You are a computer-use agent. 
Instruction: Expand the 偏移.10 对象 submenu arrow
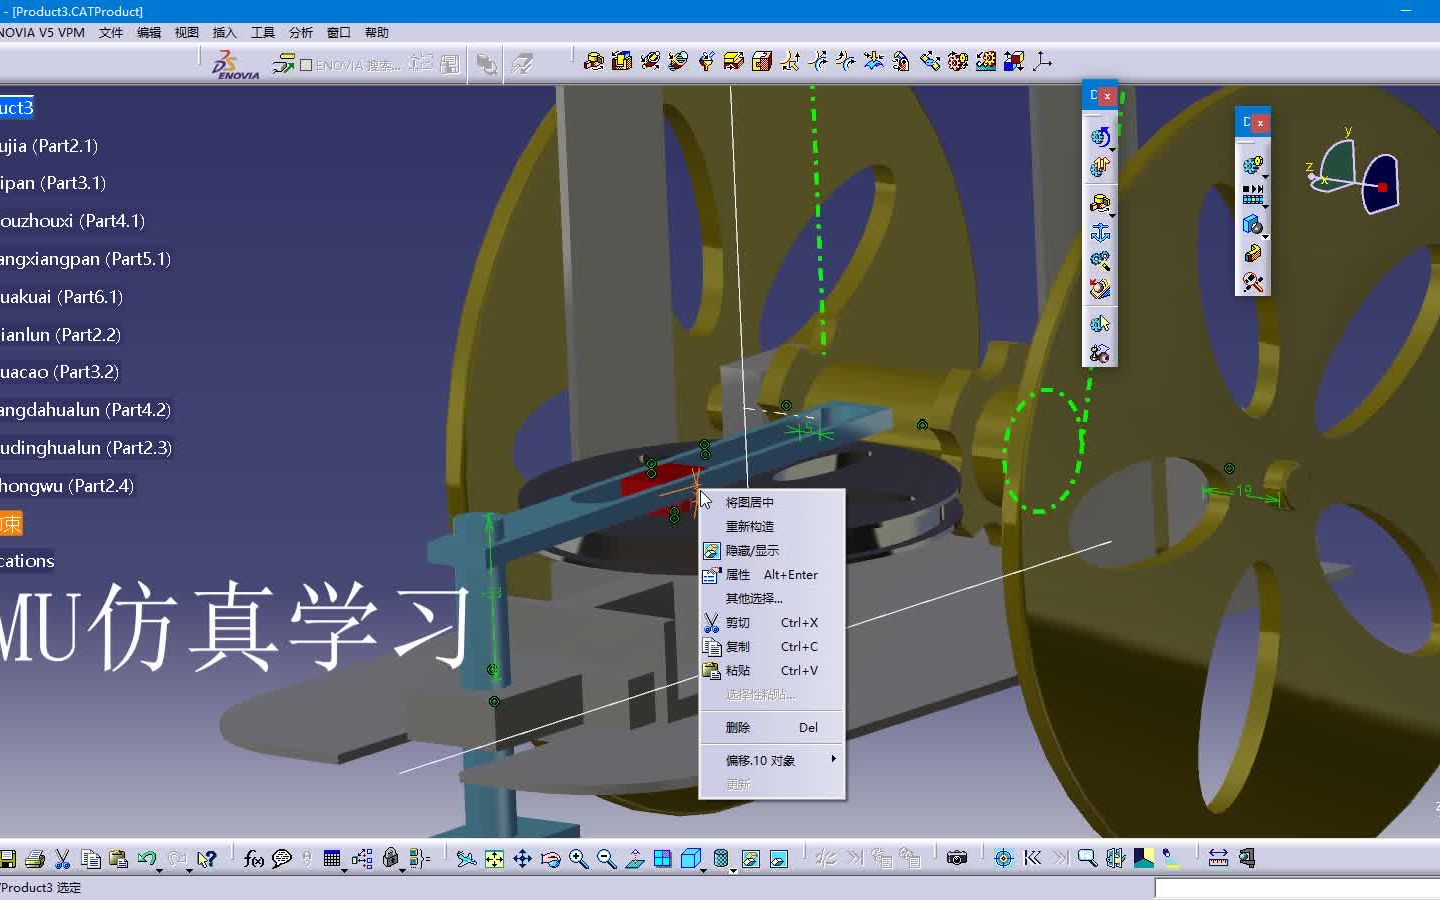pyautogui.click(x=833, y=760)
